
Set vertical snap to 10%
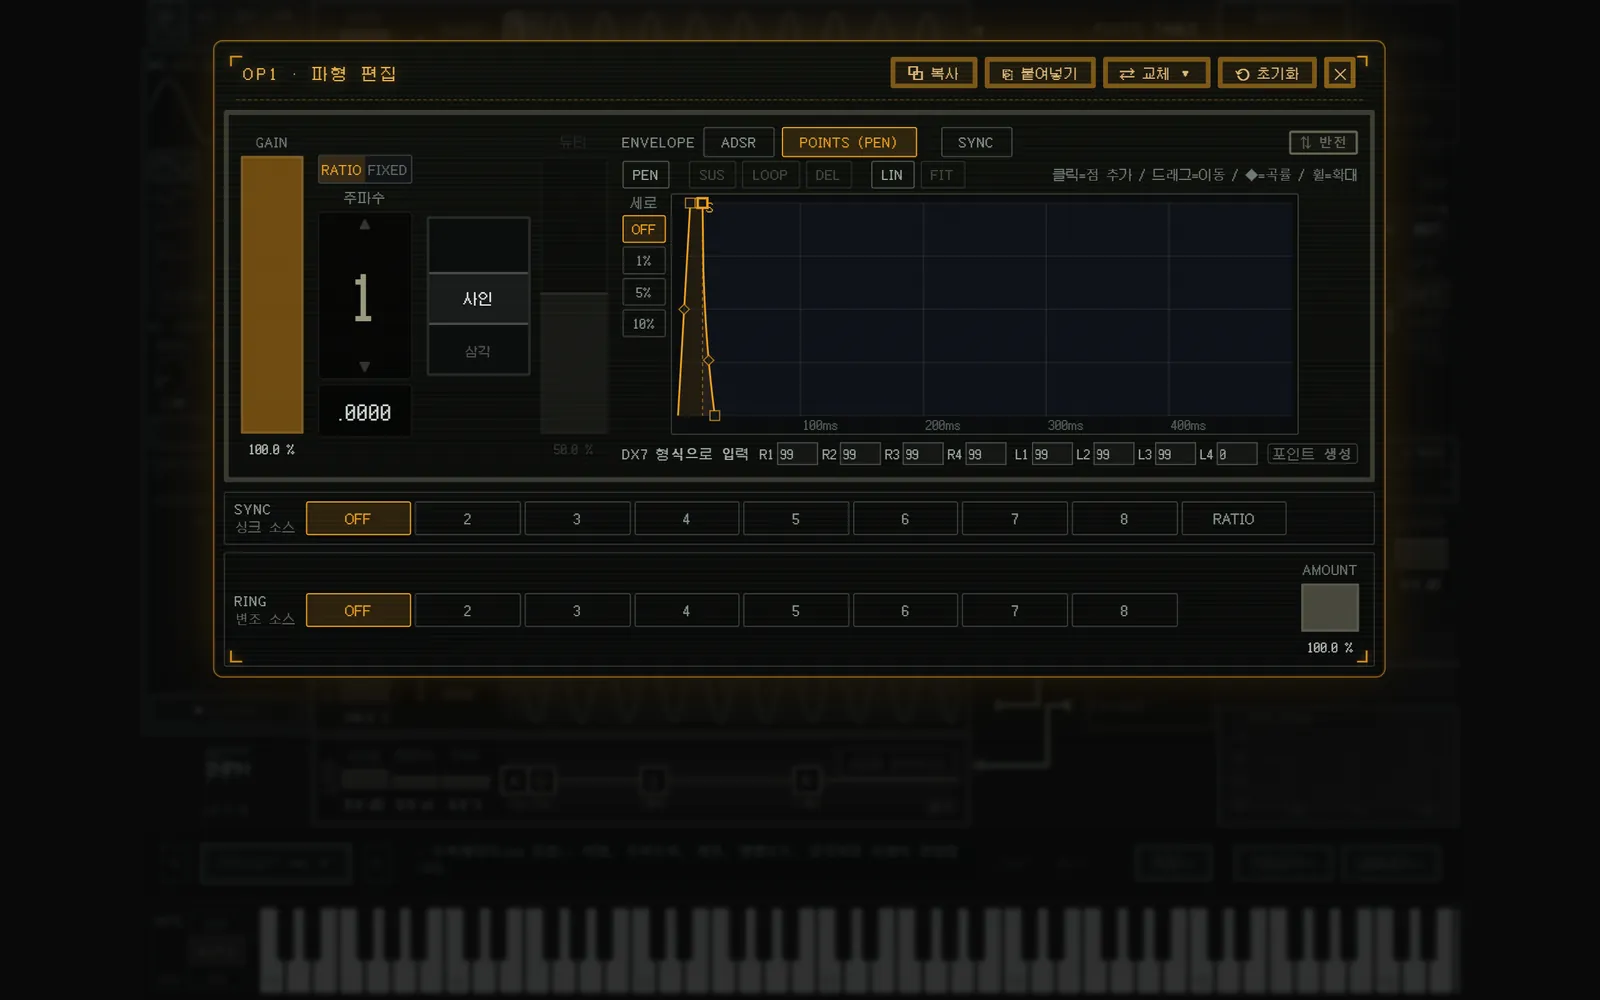tap(644, 324)
